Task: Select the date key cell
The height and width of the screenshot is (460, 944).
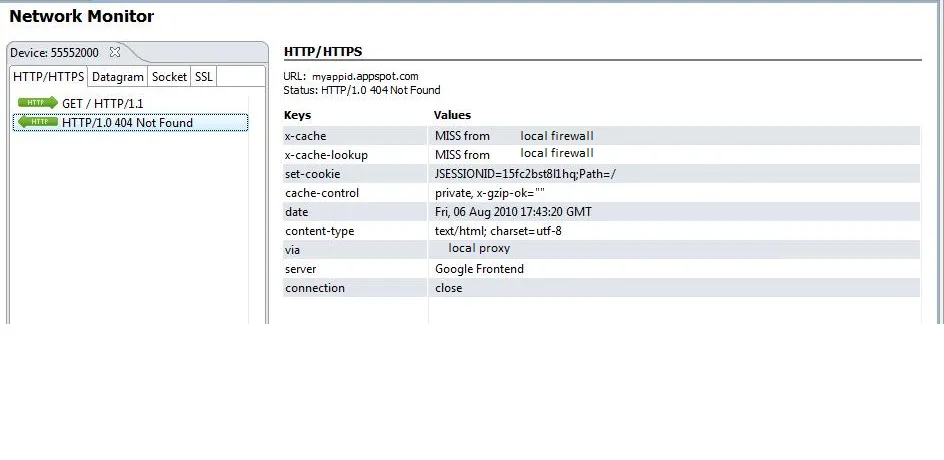Action: (355, 212)
